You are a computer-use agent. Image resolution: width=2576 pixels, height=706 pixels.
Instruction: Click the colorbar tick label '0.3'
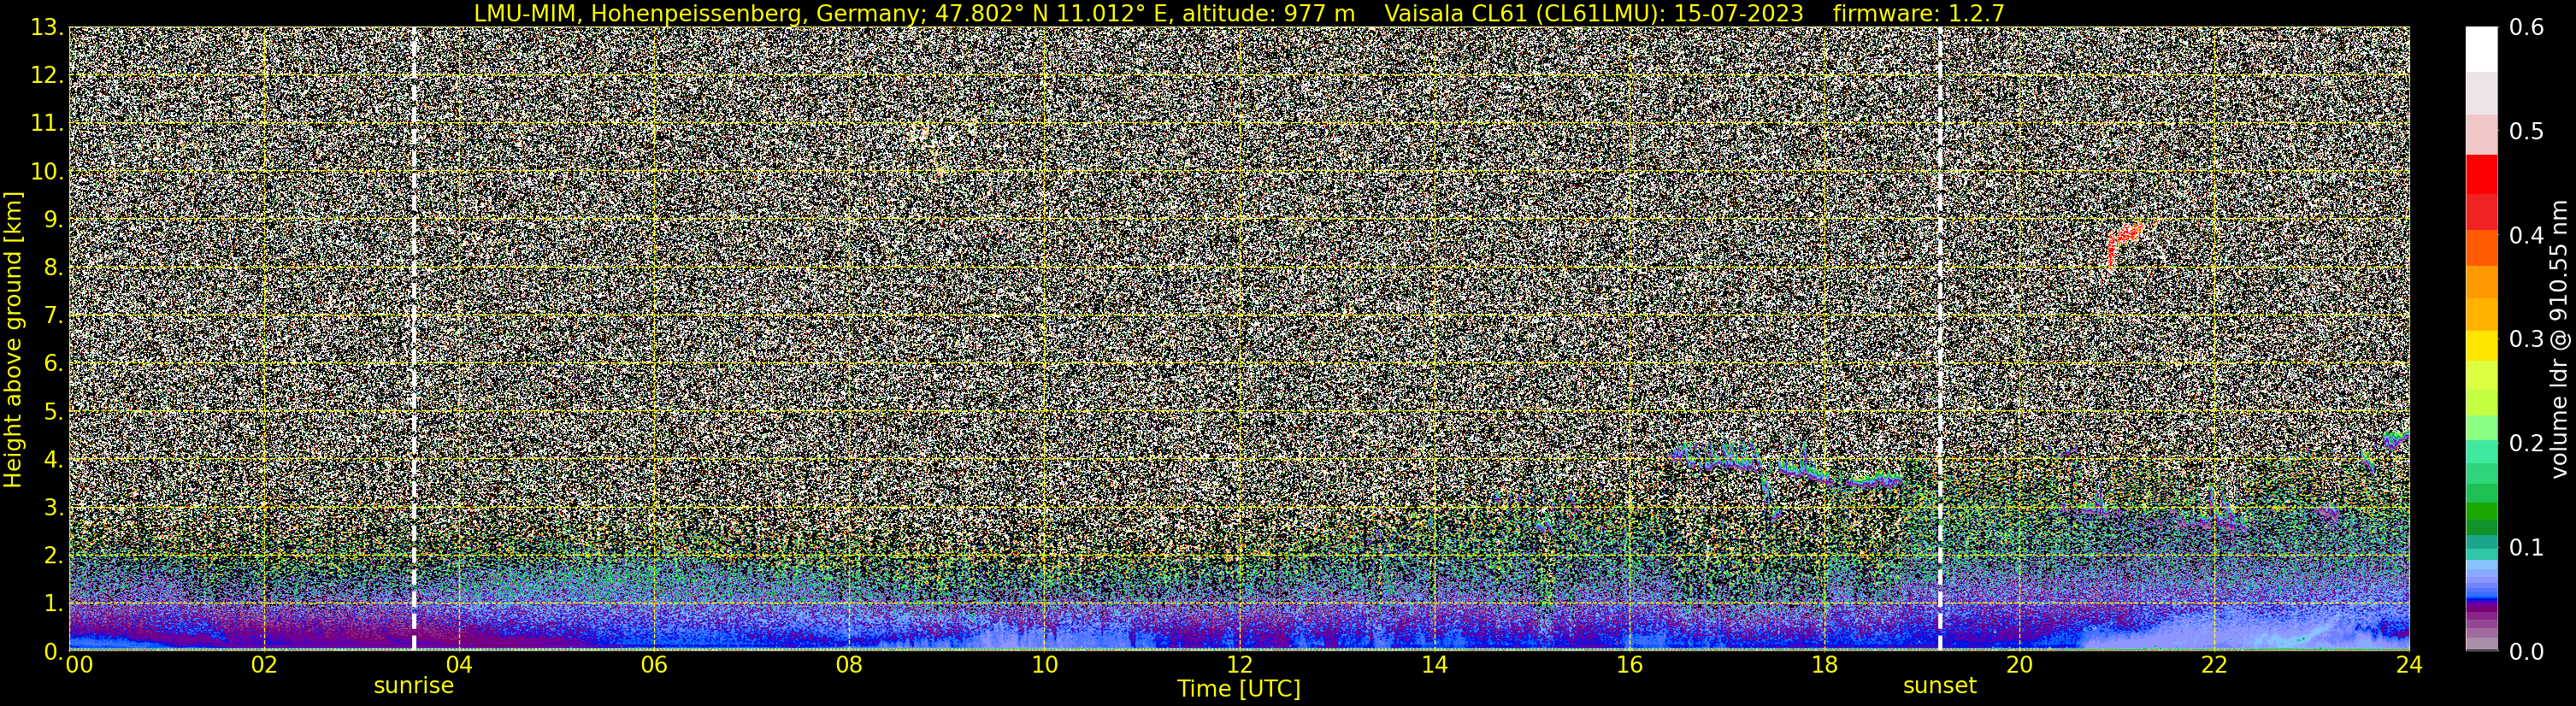(x=2526, y=340)
